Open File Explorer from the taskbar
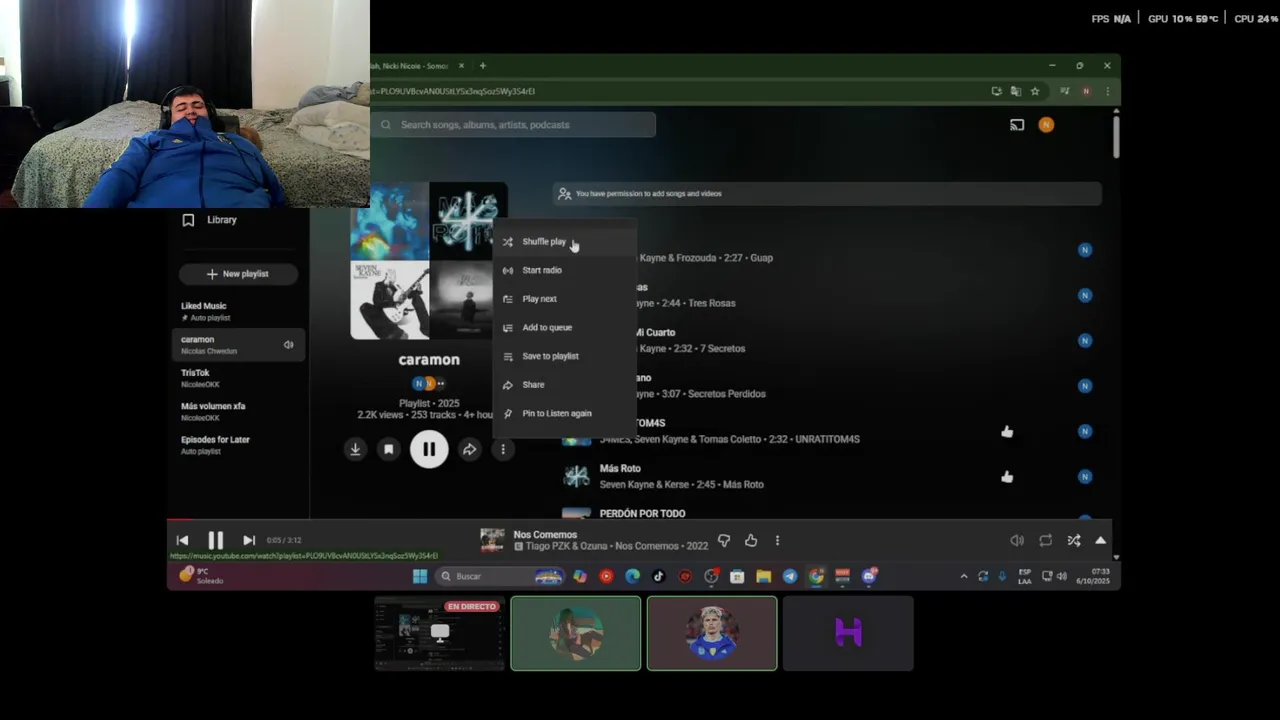The image size is (1280, 720). (763, 576)
